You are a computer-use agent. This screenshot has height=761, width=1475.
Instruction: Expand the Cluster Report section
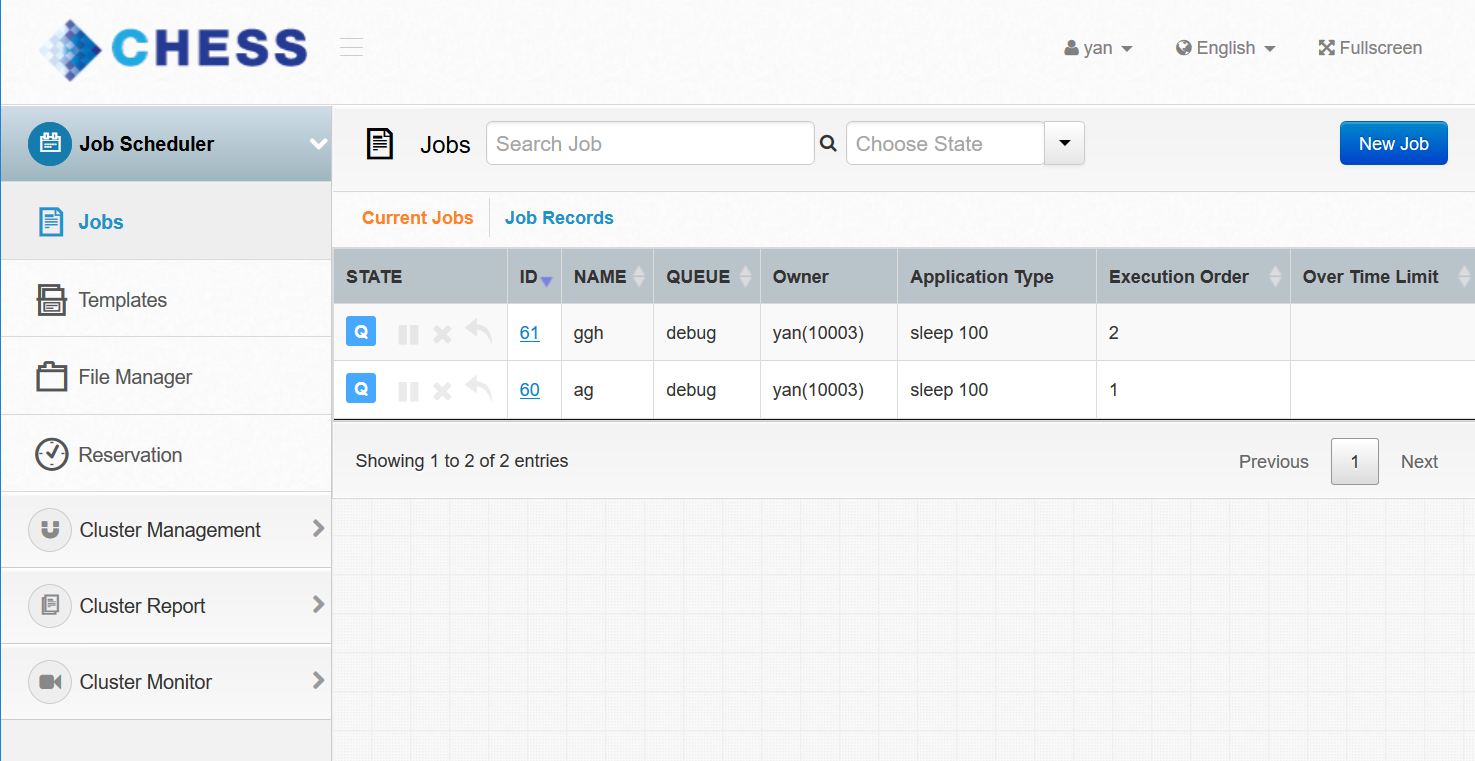[319, 604]
